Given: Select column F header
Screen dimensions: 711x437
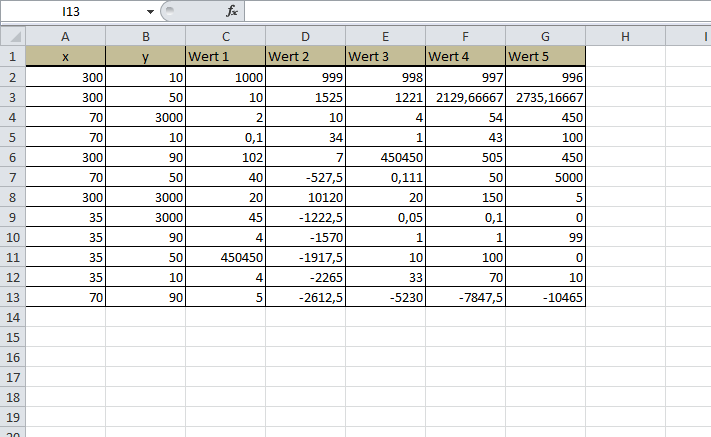Looking at the screenshot, I should point(465,36).
